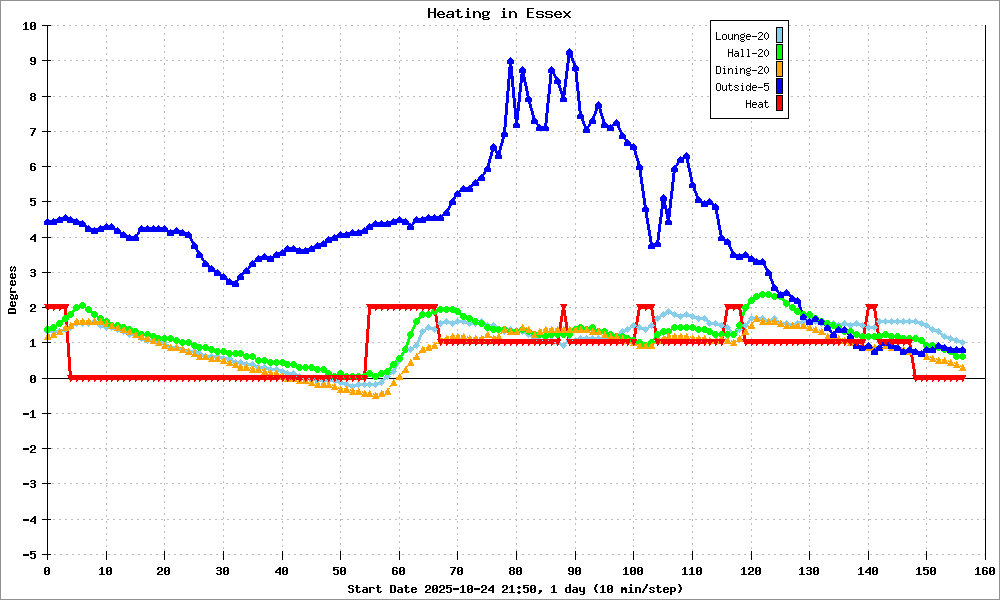The width and height of the screenshot is (1000, 600).
Task: Click the x-axis tick label 160
Action: [x=986, y=570]
